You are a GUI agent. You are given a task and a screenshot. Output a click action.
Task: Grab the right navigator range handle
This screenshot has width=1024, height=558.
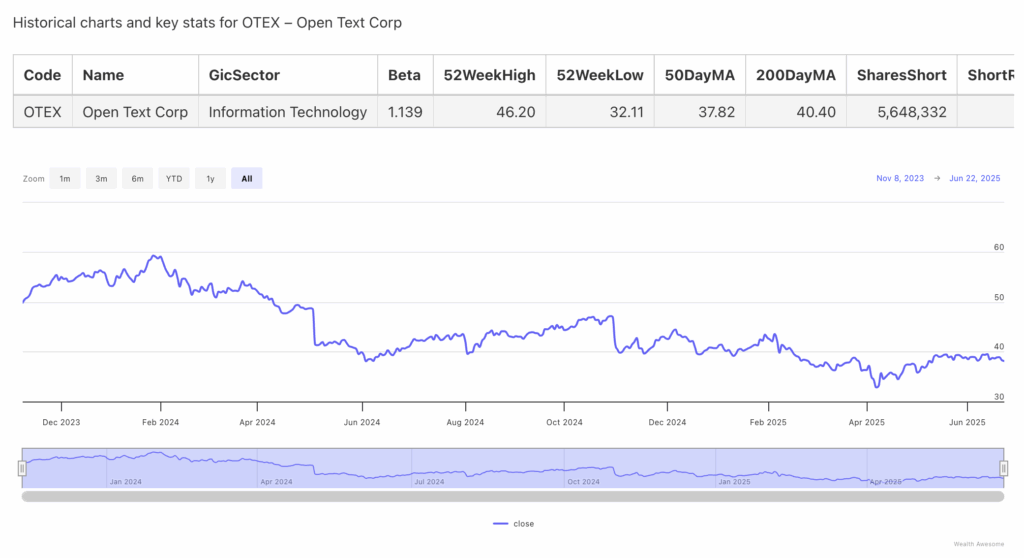[1004, 468]
